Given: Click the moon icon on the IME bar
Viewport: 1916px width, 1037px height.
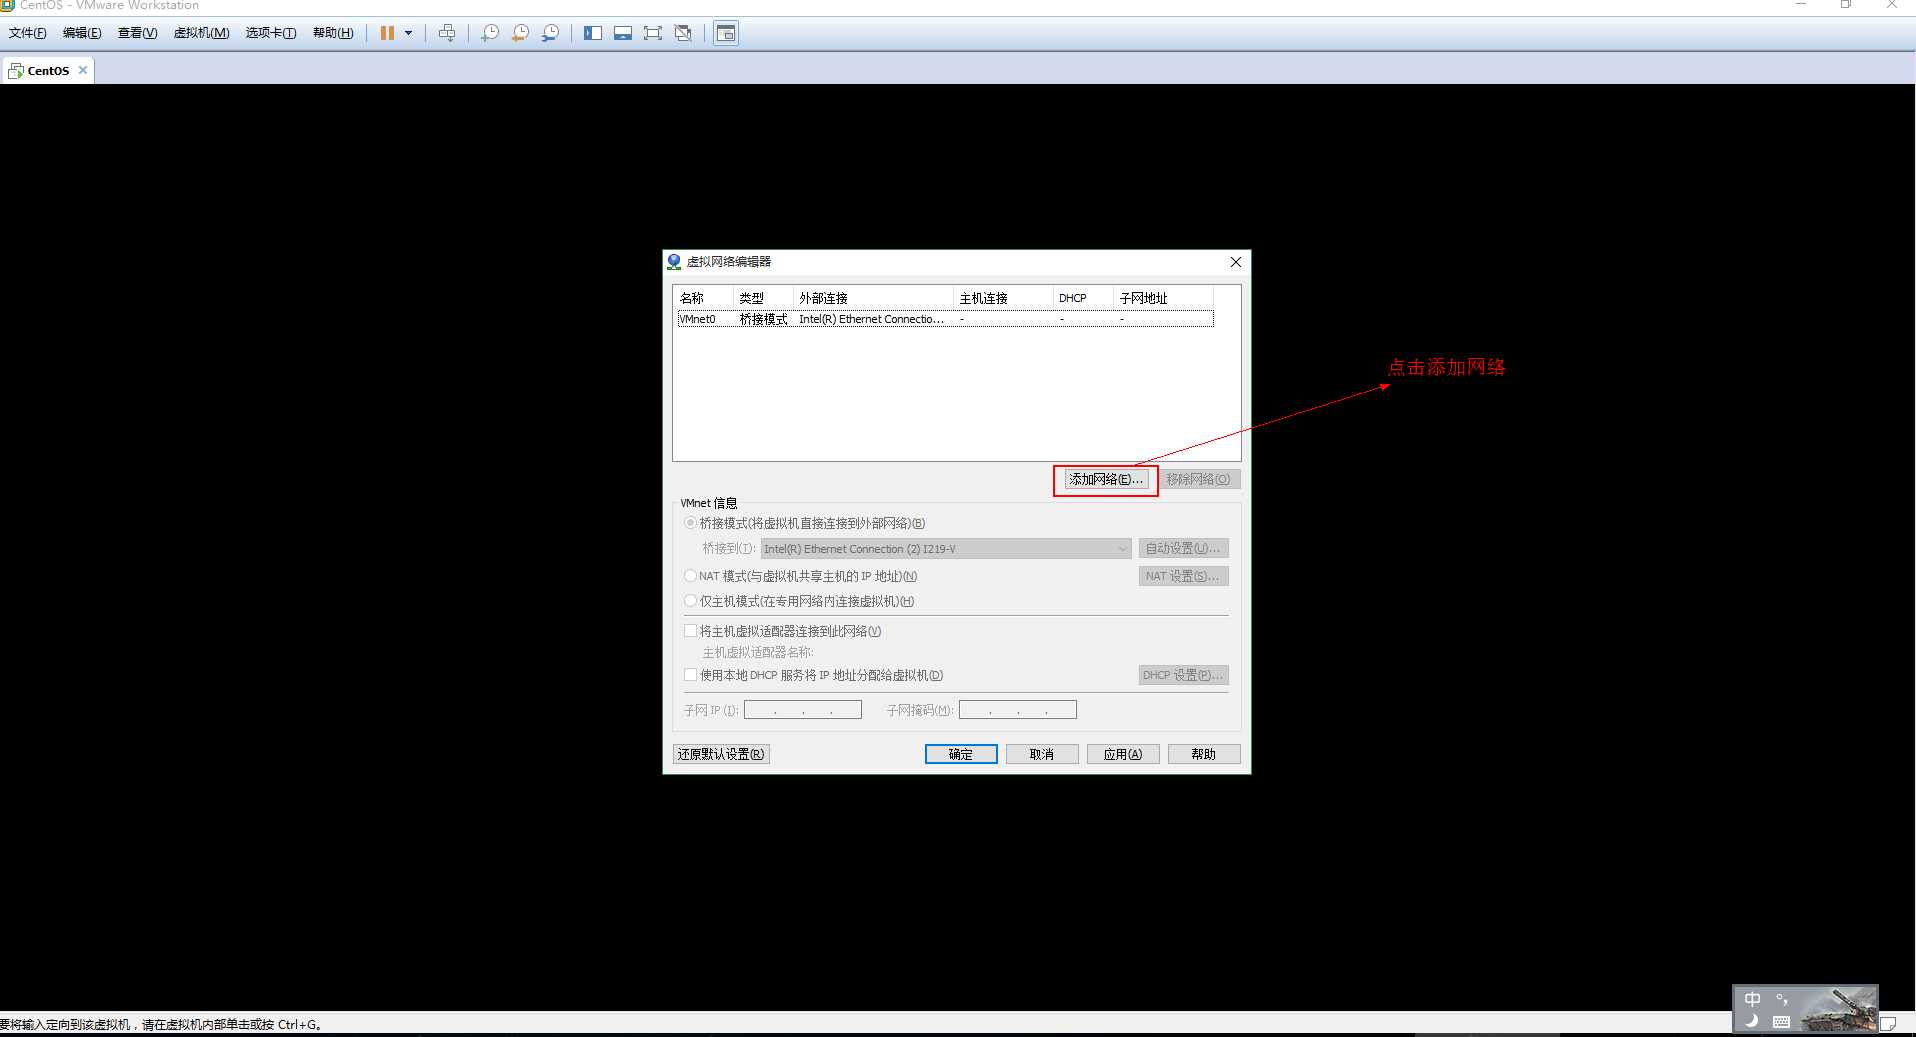Looking at the screenshot, I should coord(1752,1021).
